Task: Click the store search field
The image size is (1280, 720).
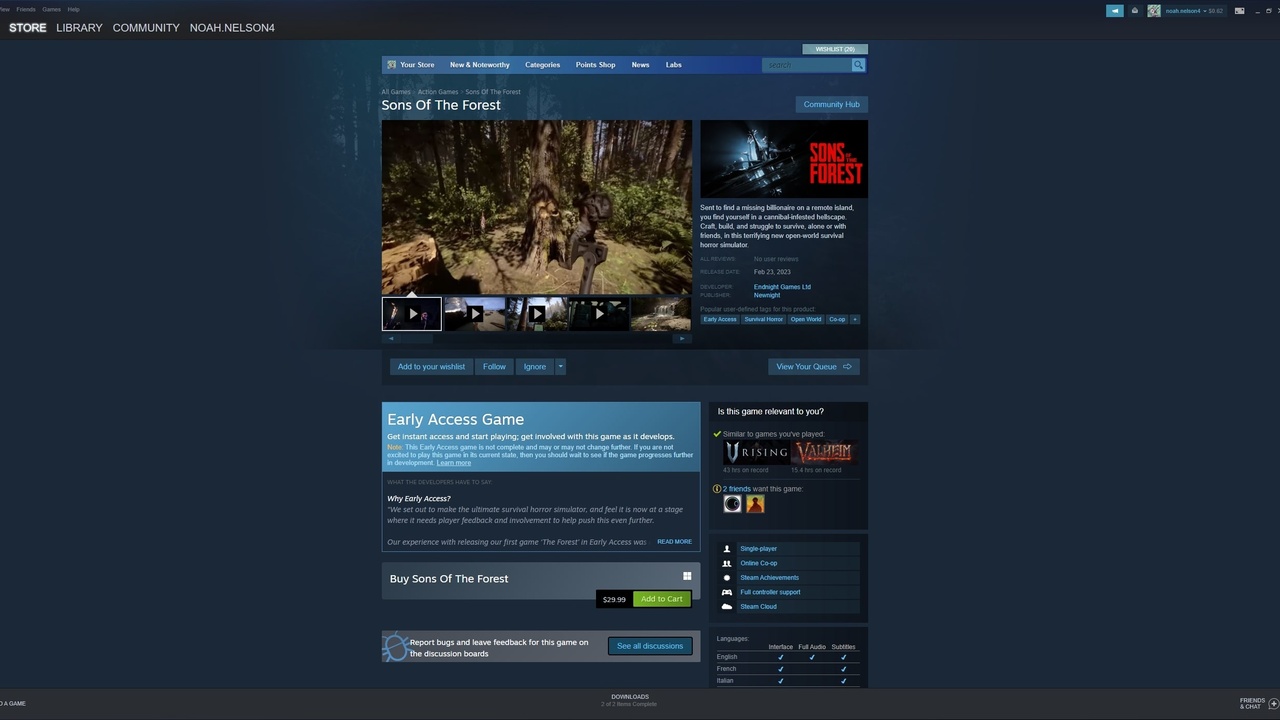Action: [808, 64]
